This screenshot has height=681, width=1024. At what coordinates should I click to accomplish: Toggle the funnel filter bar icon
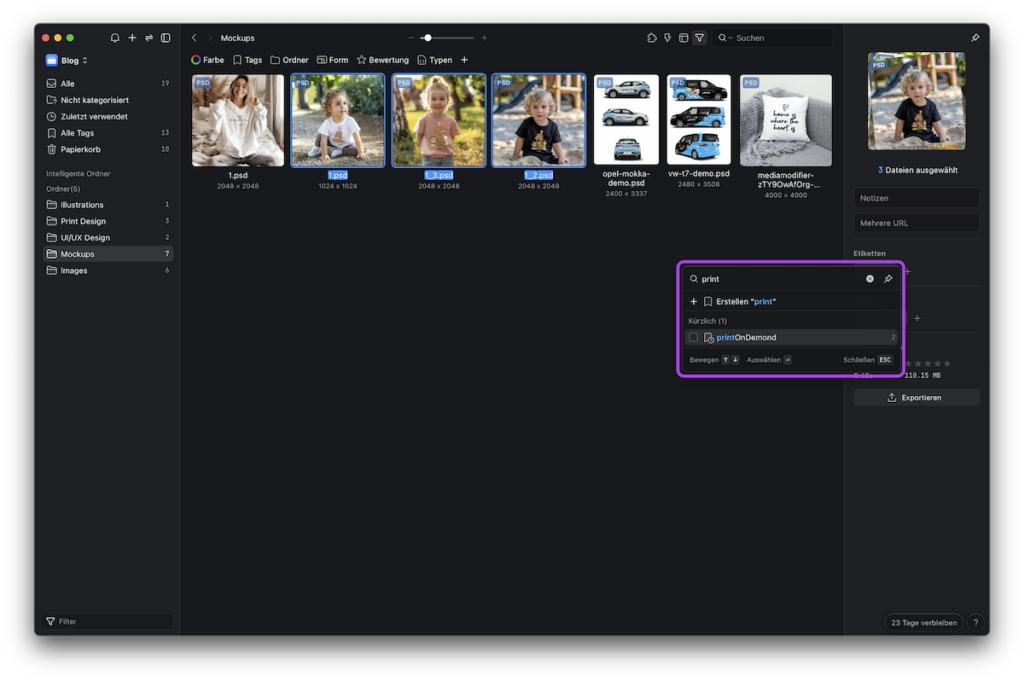click(x=699, y=38)
